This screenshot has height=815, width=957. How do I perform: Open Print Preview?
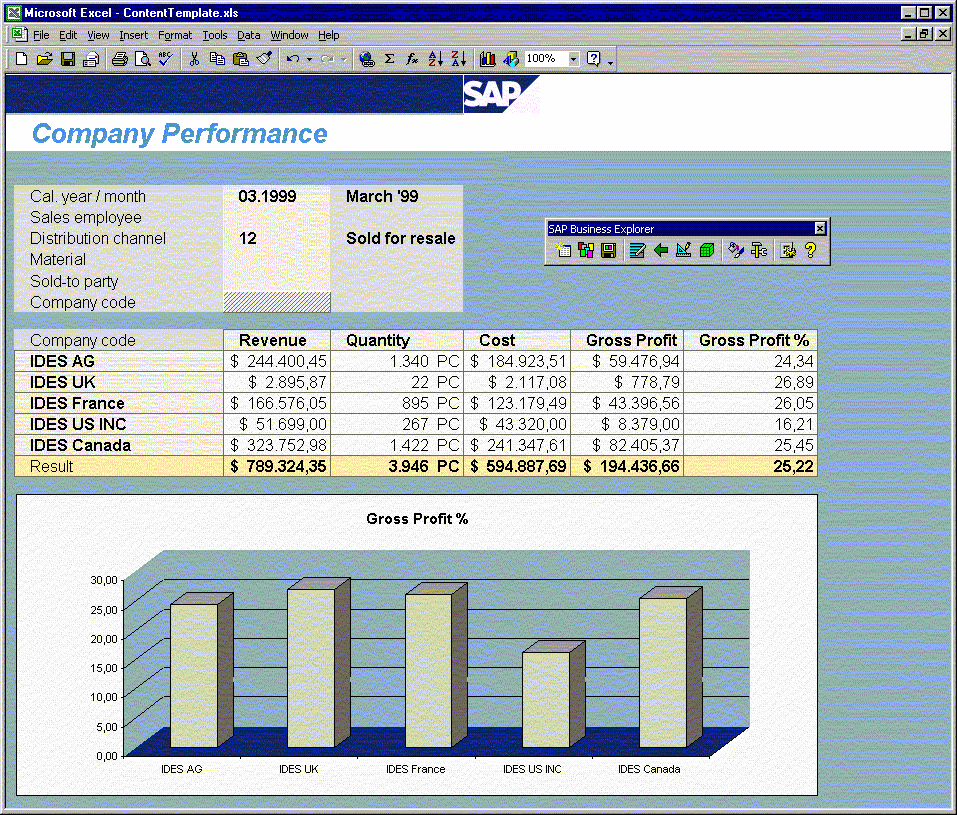click(143, 59)
